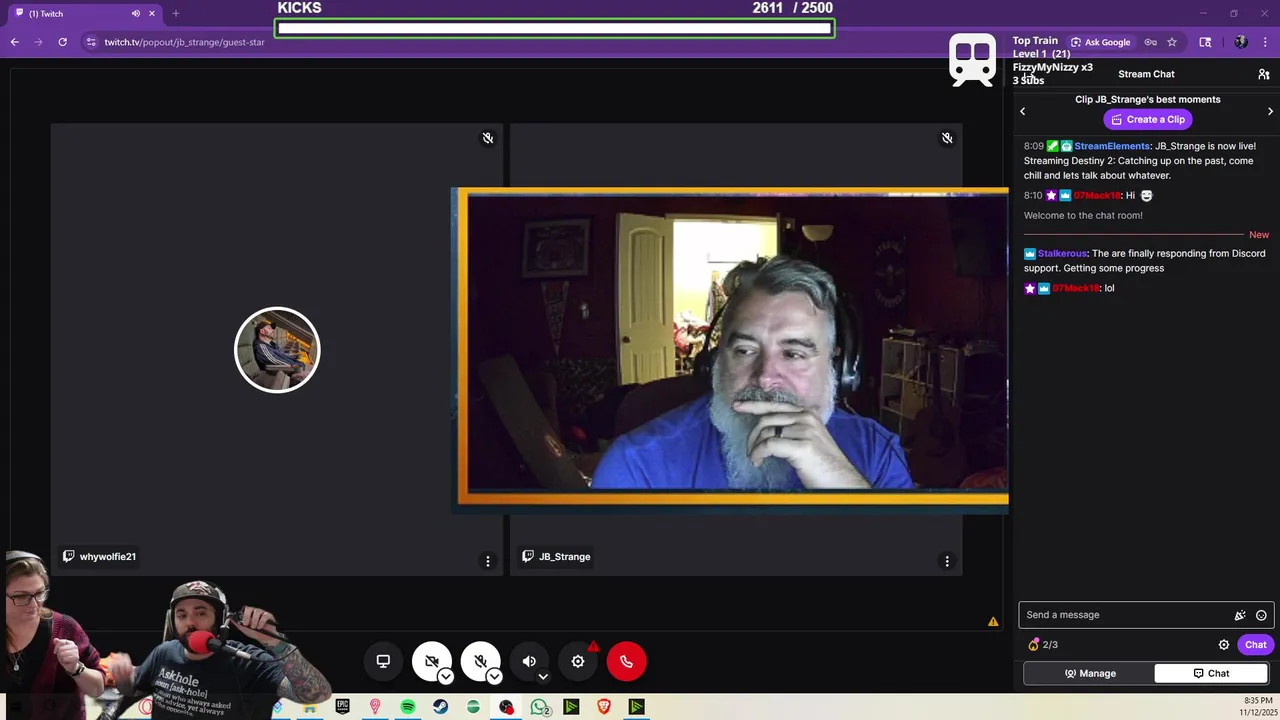Switch to Chat tab at bottom

point(1211,673)
